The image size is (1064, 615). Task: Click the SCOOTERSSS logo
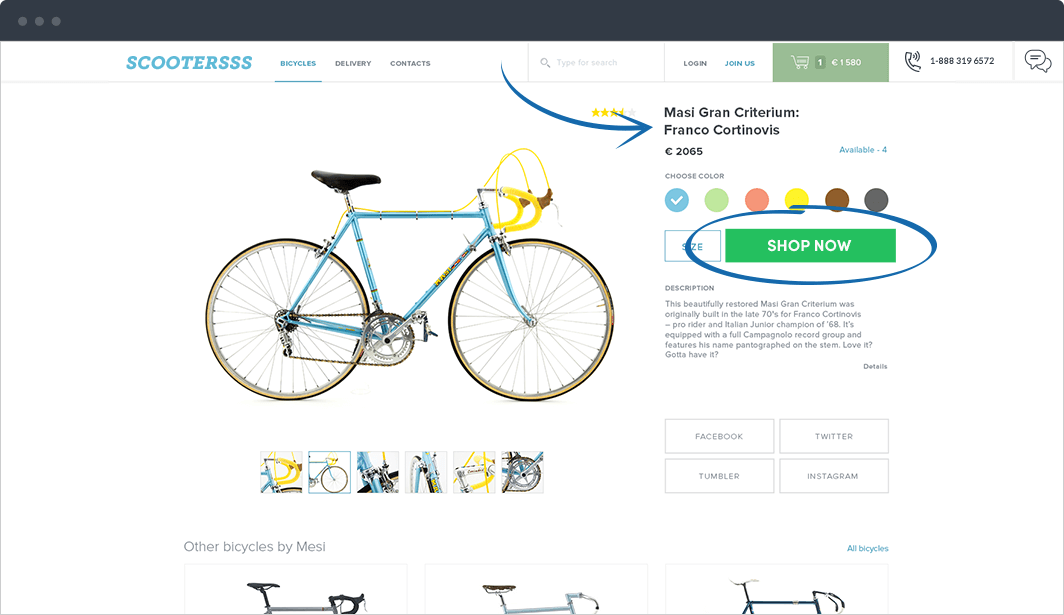[x=189, y=62]
